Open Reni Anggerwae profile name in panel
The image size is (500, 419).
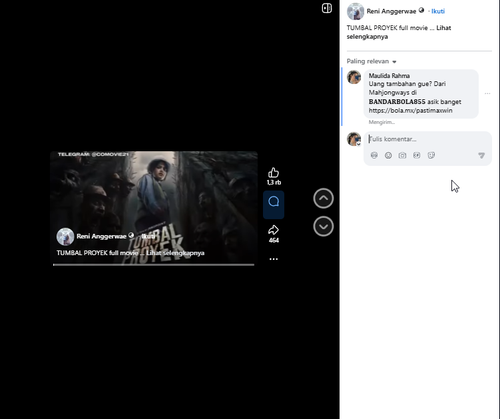[391, 11]
